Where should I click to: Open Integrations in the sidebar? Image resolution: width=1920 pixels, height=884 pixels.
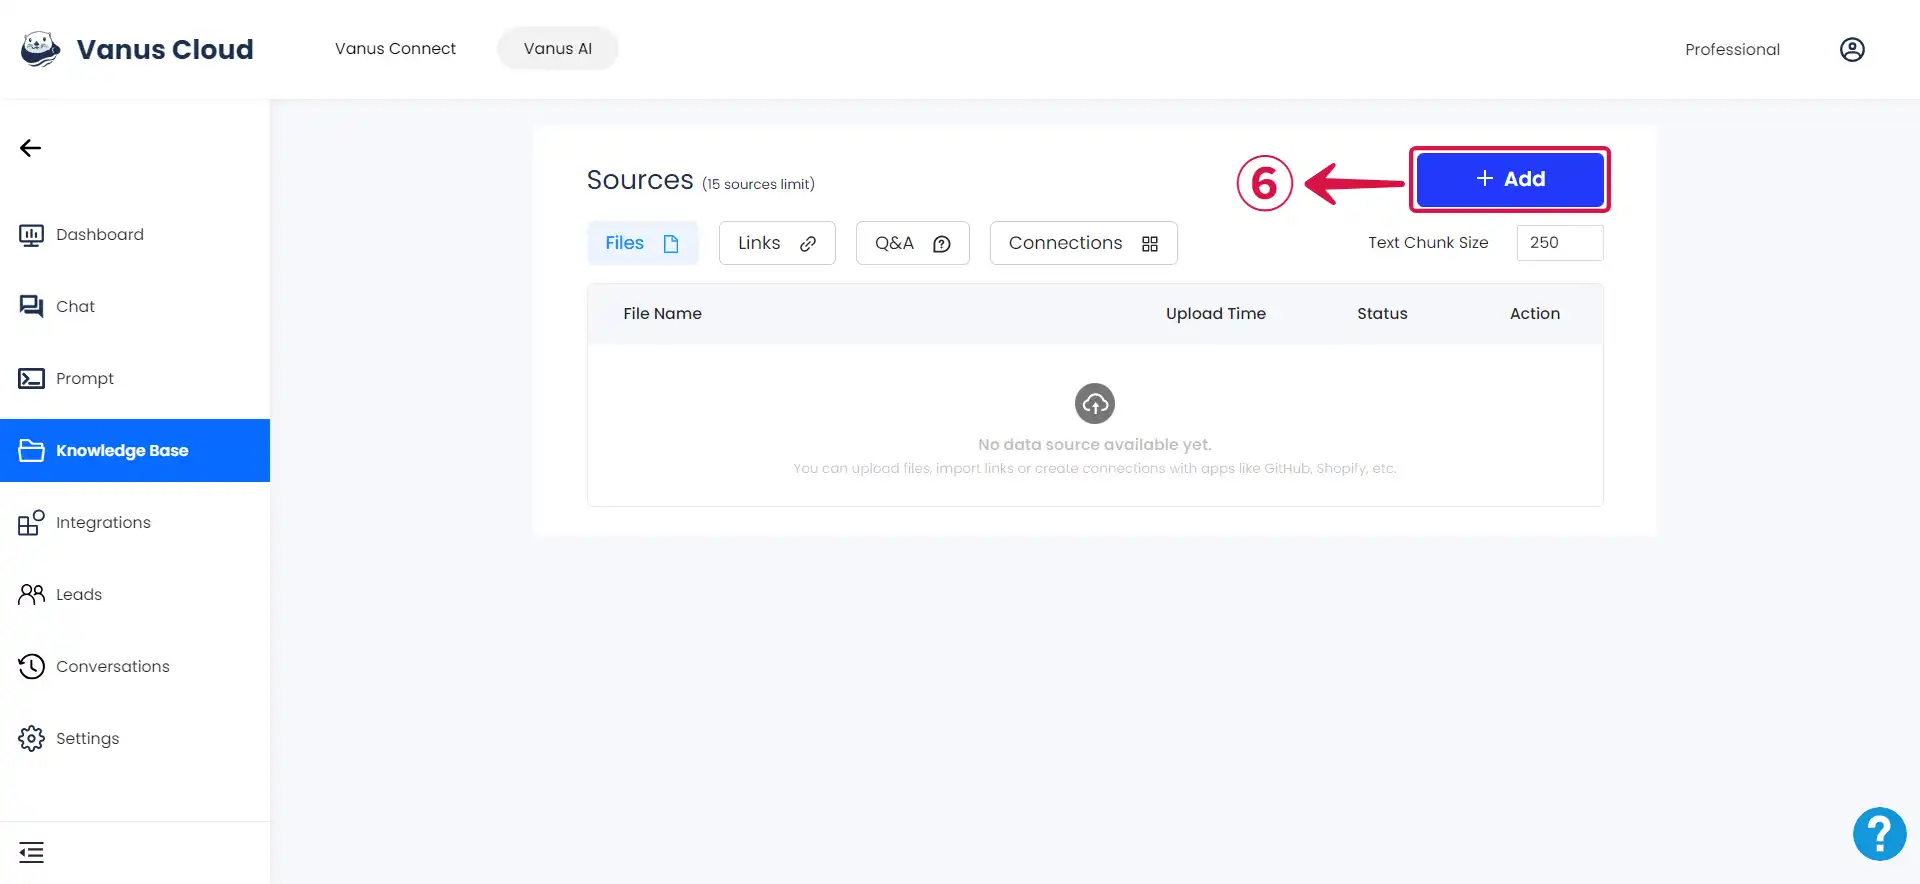[x=135, y=523]
